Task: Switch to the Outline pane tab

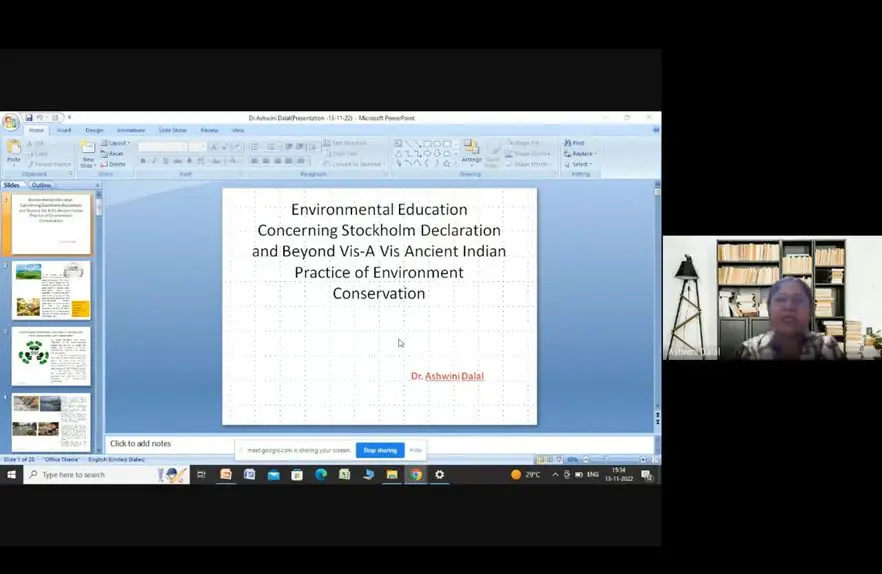Action: click(41, 185)
